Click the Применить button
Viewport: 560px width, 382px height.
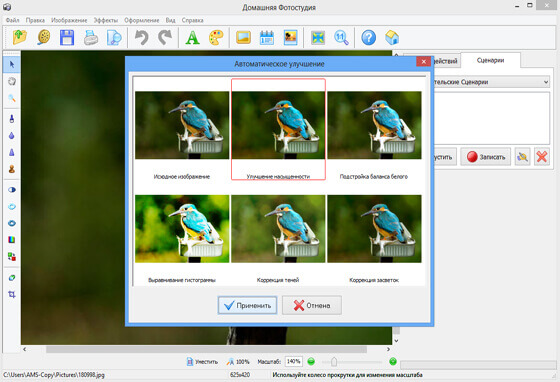[x=247, y=305]
